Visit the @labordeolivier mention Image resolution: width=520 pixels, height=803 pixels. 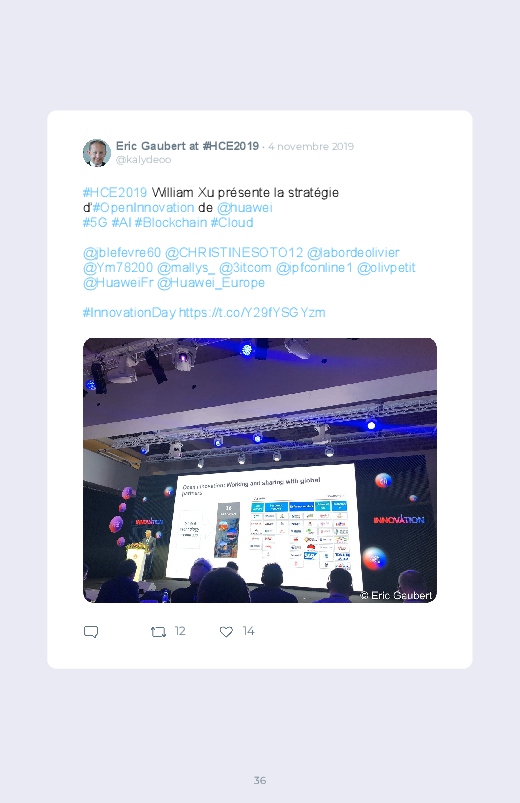(353, 252)
